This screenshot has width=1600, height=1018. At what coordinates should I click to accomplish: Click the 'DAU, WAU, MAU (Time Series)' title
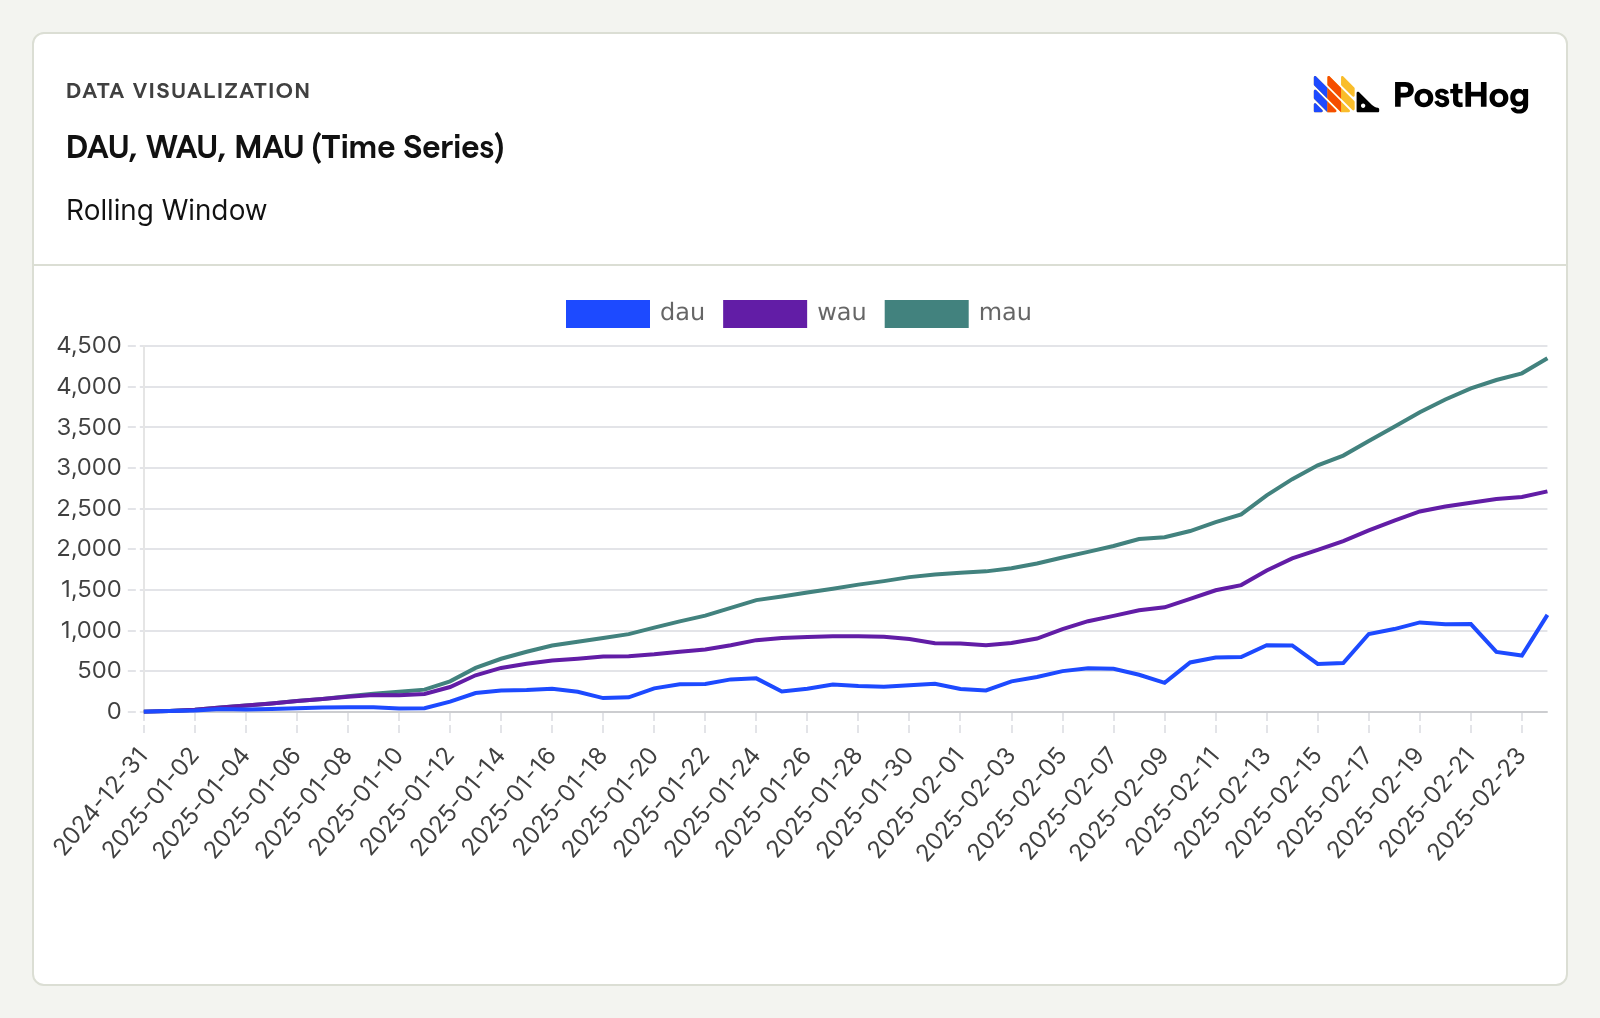[x=285, y=147]
